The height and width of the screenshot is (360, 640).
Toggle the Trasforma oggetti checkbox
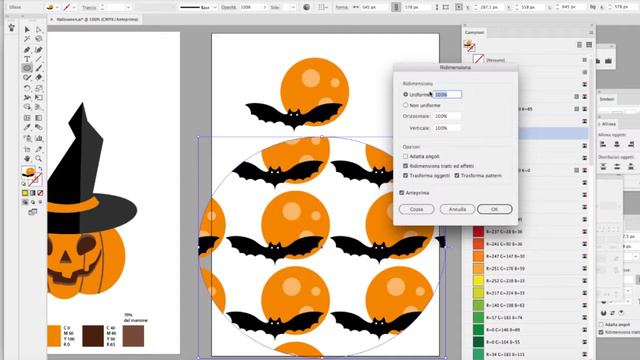[405, 176]
